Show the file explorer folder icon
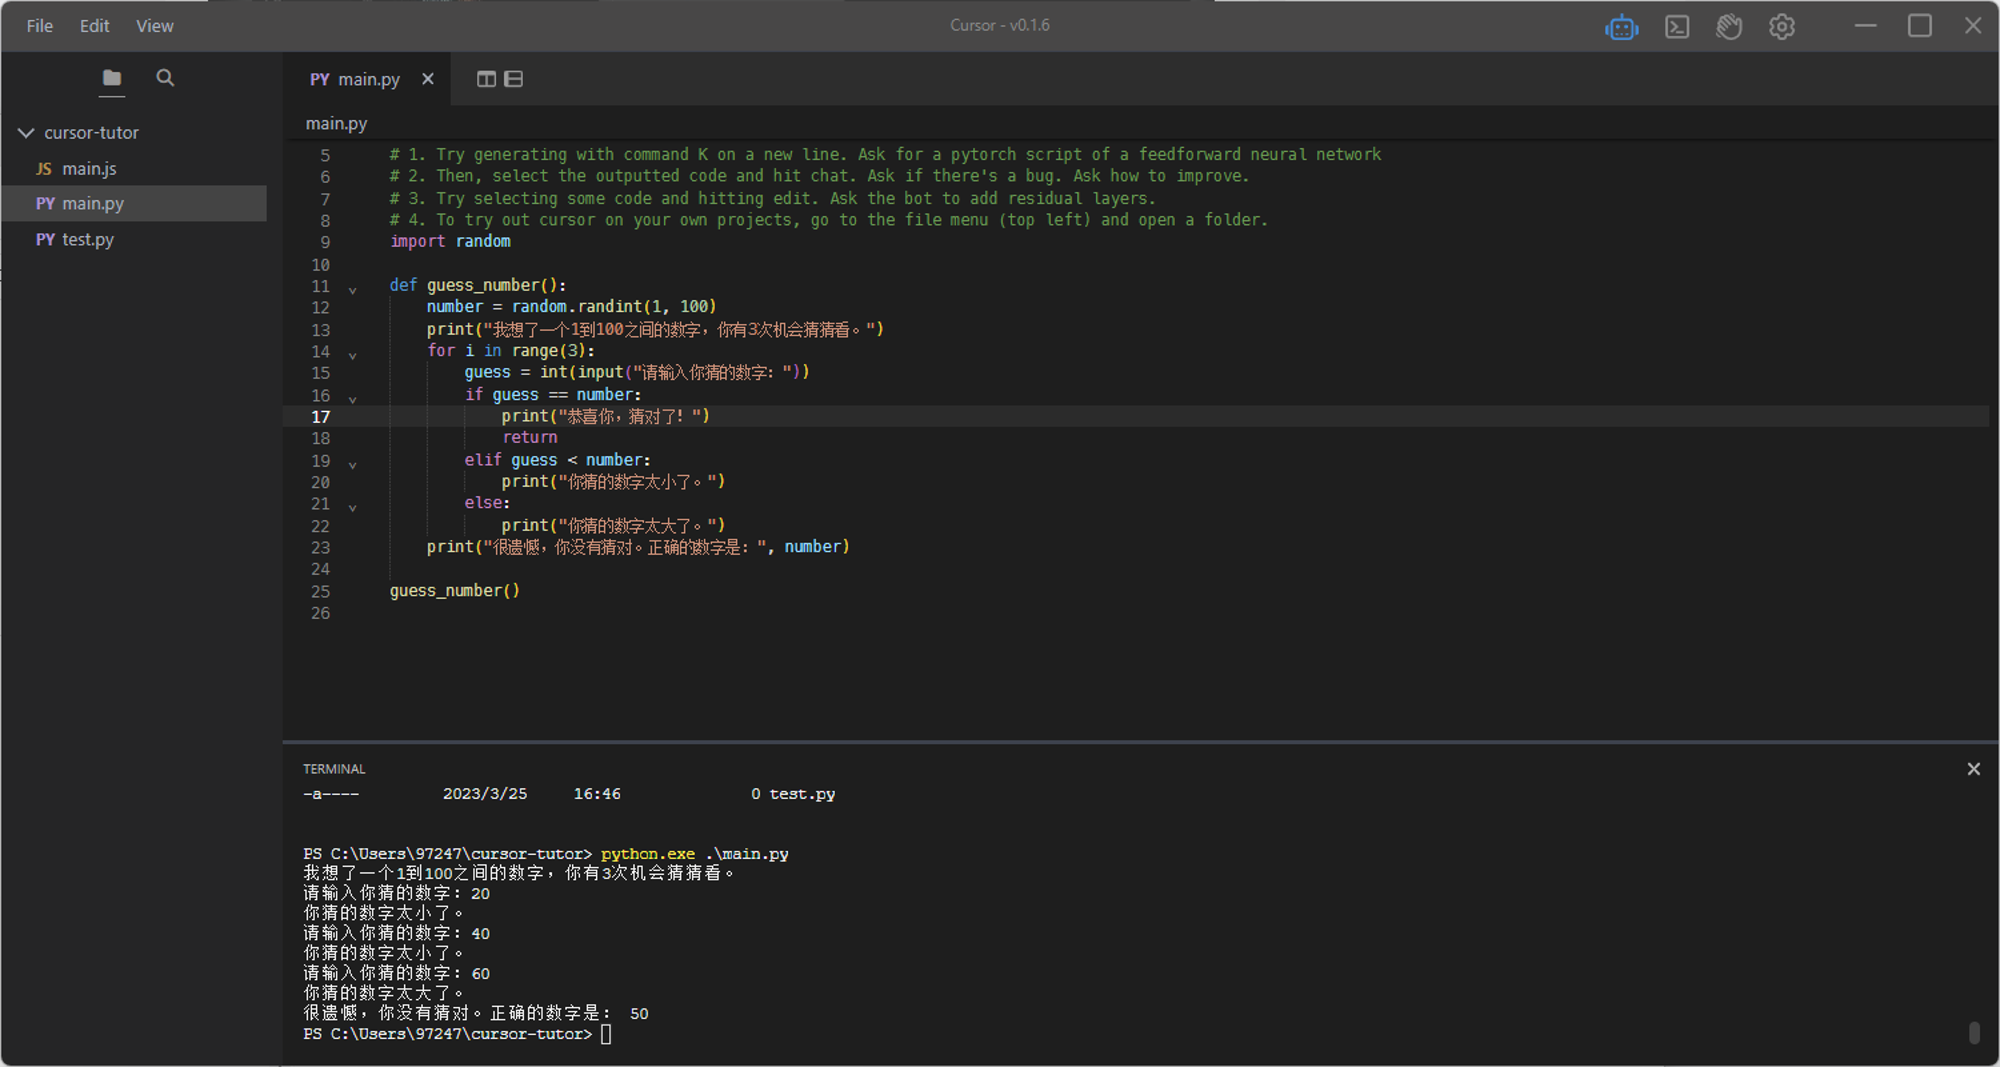2000x1067 pixels. [112, 78]
